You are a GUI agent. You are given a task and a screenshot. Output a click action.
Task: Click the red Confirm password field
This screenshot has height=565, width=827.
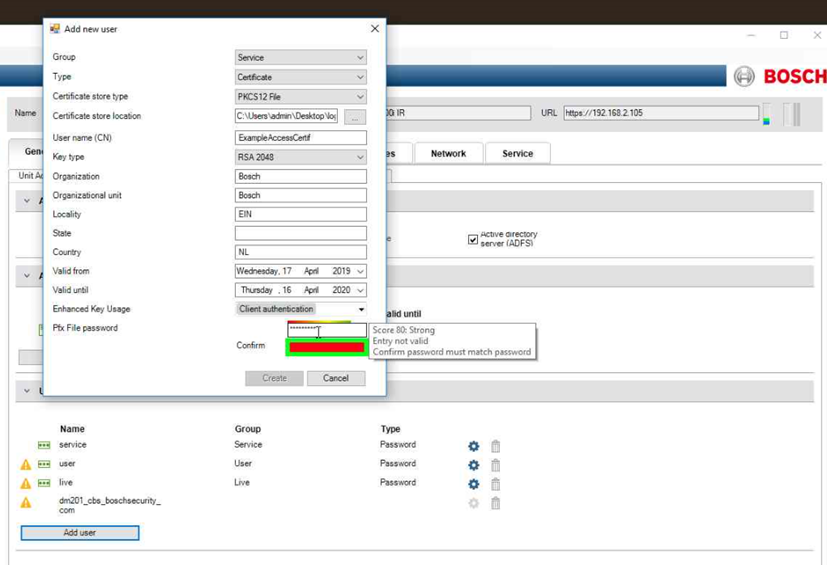[x=326, y=347]
